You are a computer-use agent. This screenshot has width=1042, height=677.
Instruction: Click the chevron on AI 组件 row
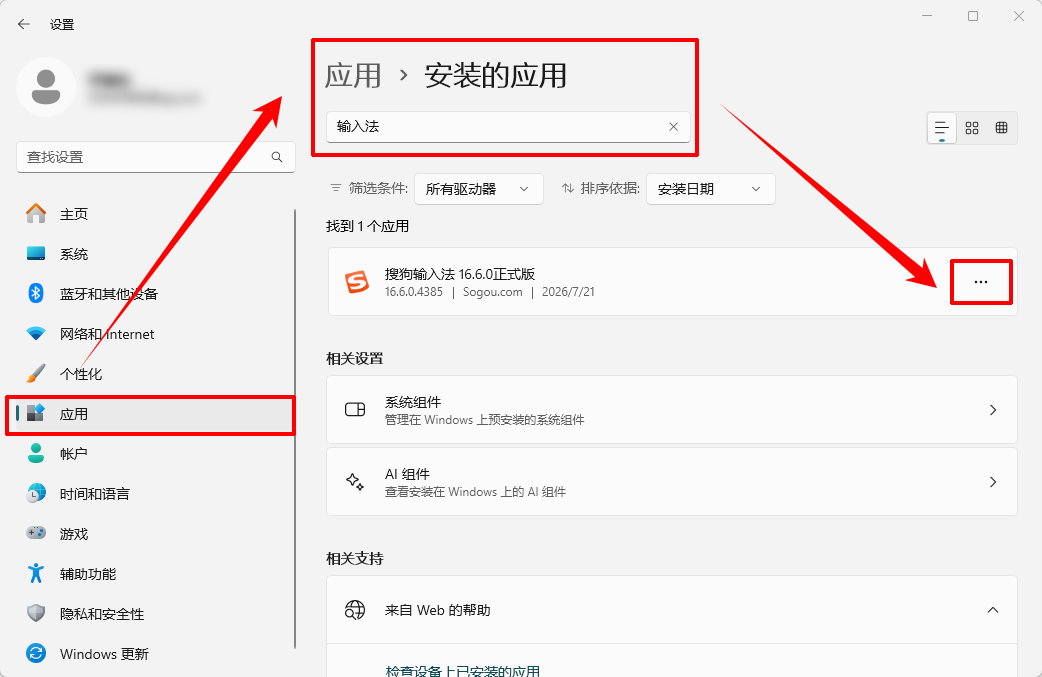[993, 482]
